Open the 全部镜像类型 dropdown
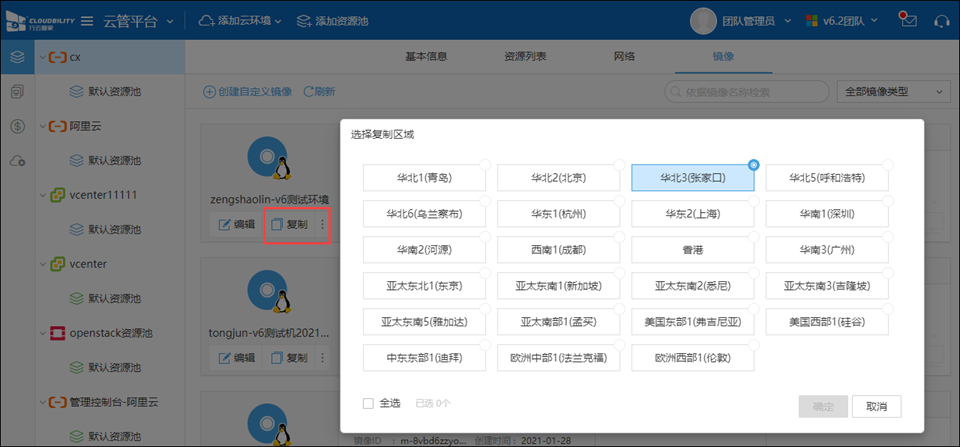960x447 pixels. (892, 92)
